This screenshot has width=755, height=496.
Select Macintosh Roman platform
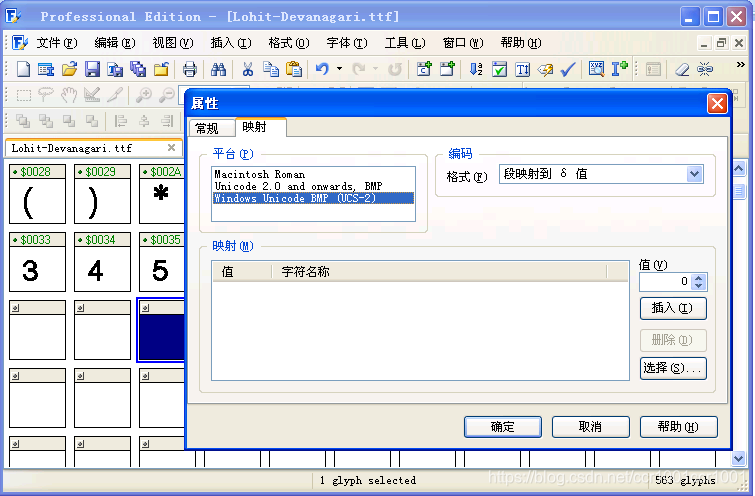pos(313,174)
